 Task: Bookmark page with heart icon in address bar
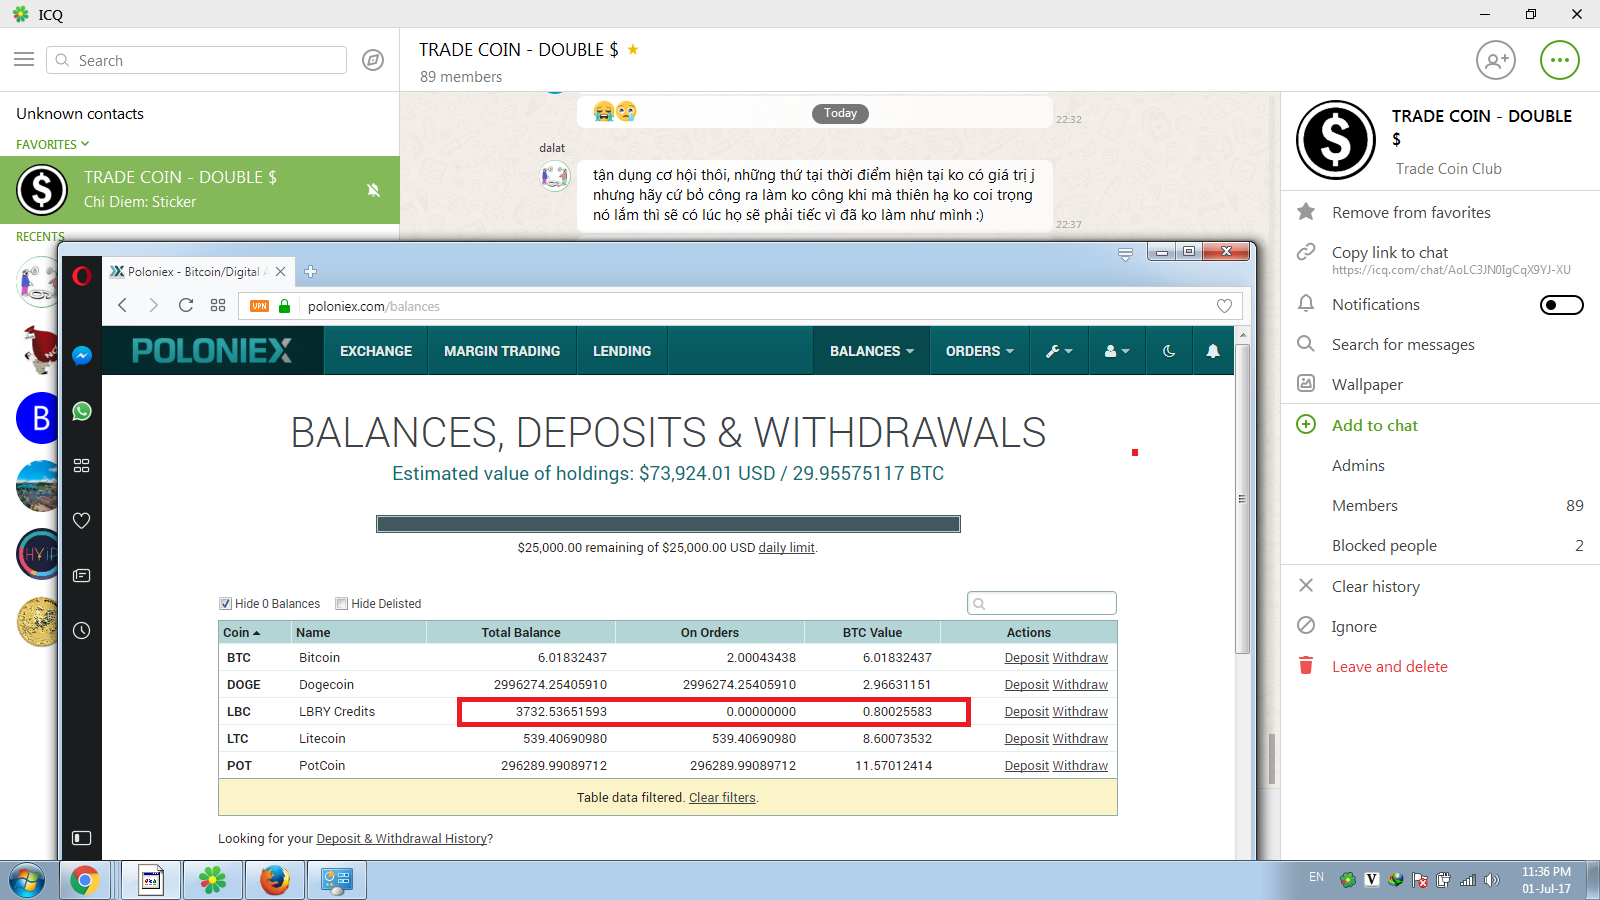pyautogui.click(x=1224, y=306)
